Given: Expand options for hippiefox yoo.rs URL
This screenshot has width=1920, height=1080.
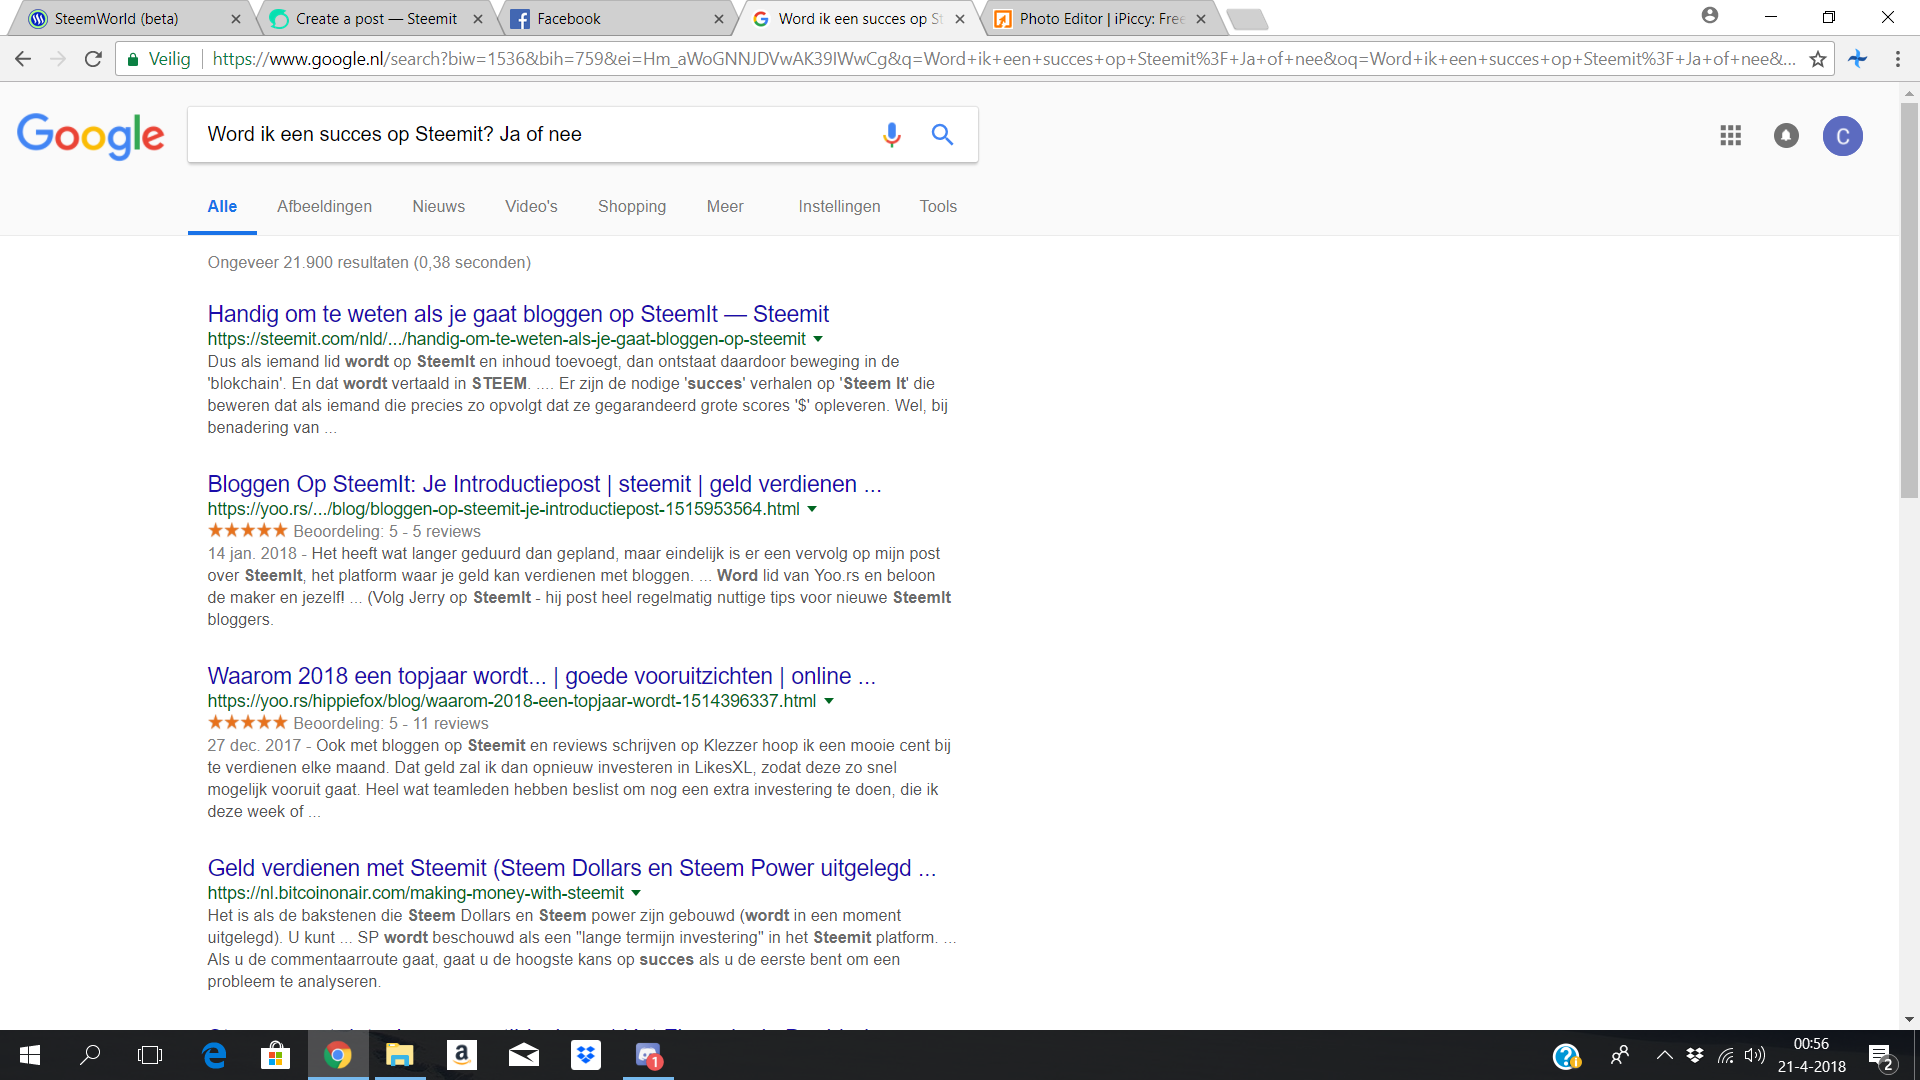Looking at the screenshot, I should [828, 701].
